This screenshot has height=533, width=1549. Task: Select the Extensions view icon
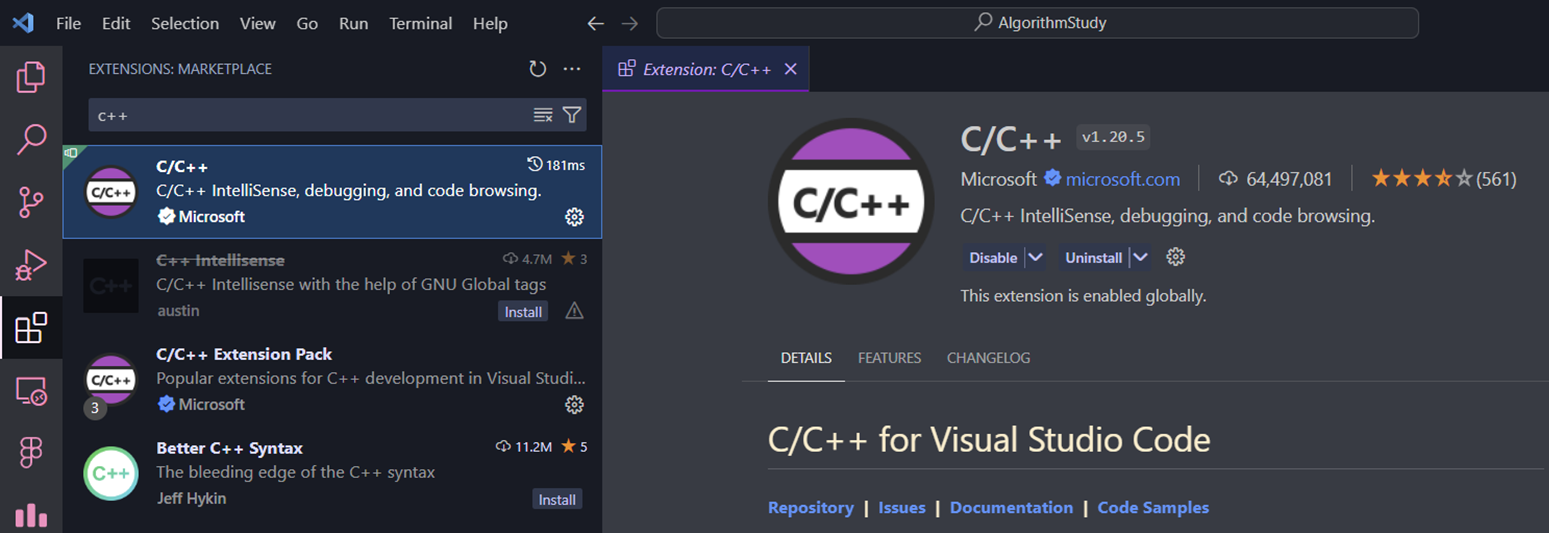[x=31, y=328]
